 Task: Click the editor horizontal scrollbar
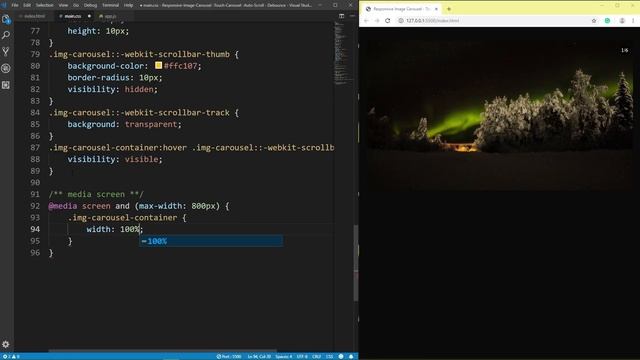coord(162,351)
